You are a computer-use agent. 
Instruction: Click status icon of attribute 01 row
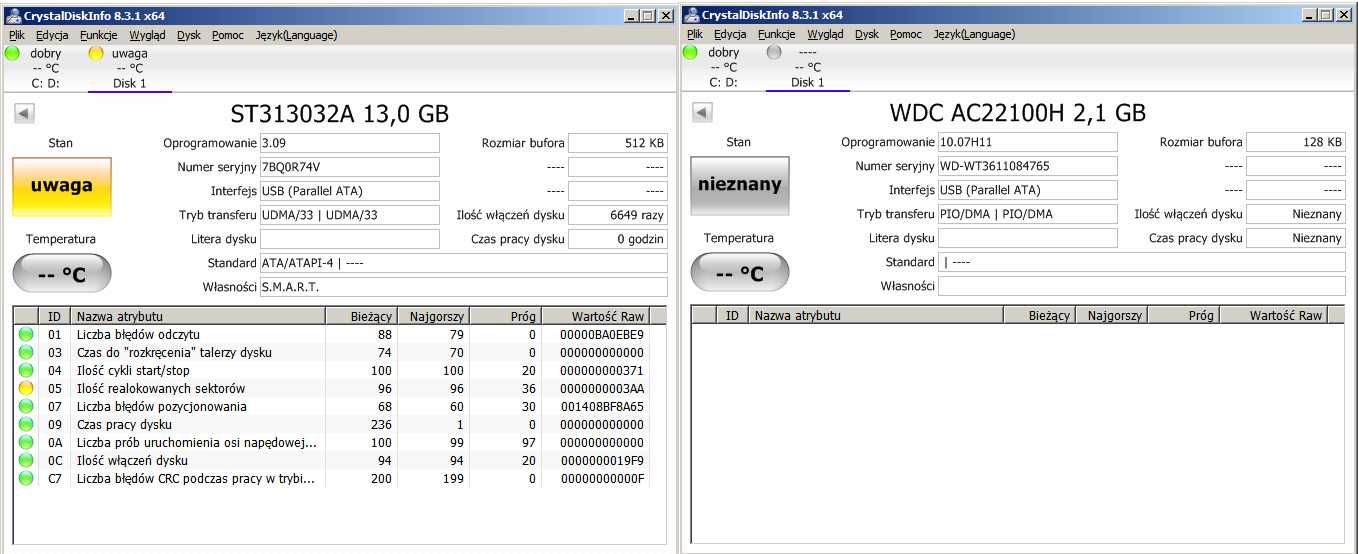click(26, 334)
